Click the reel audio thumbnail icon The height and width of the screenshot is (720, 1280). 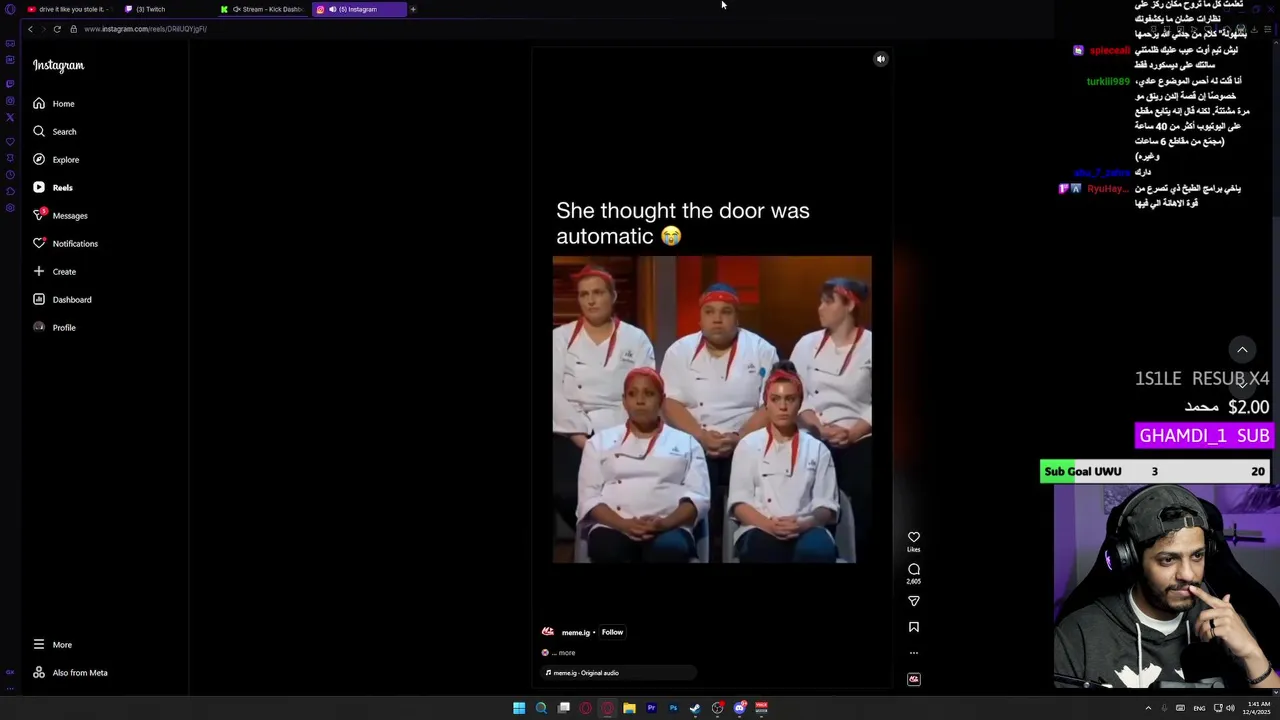(913, 679)
